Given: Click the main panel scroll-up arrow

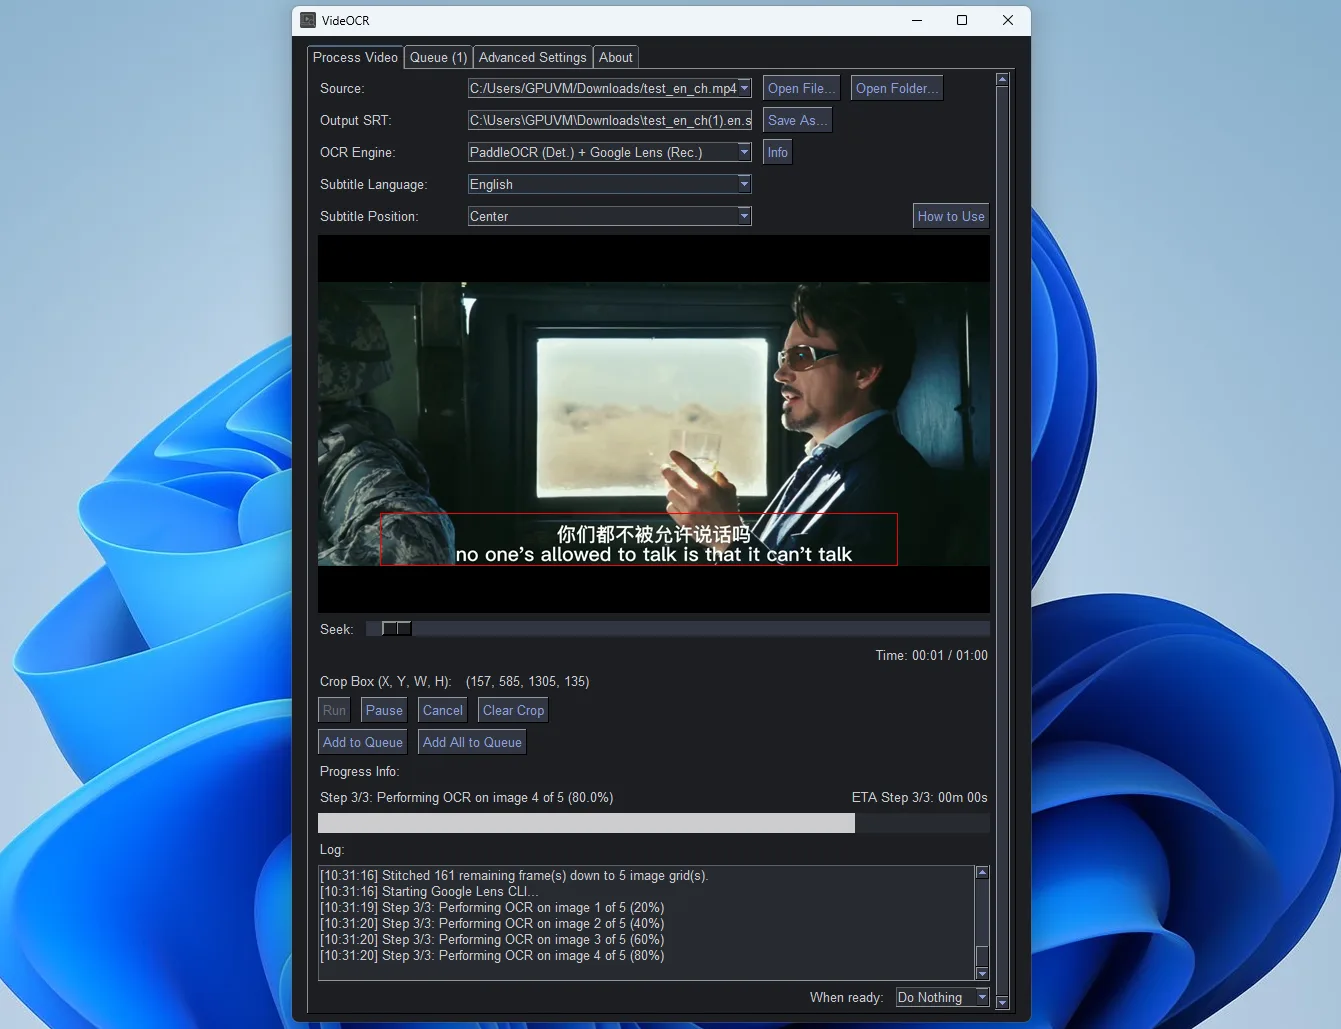Looking at the screenshot, I should pos(1002,79).
